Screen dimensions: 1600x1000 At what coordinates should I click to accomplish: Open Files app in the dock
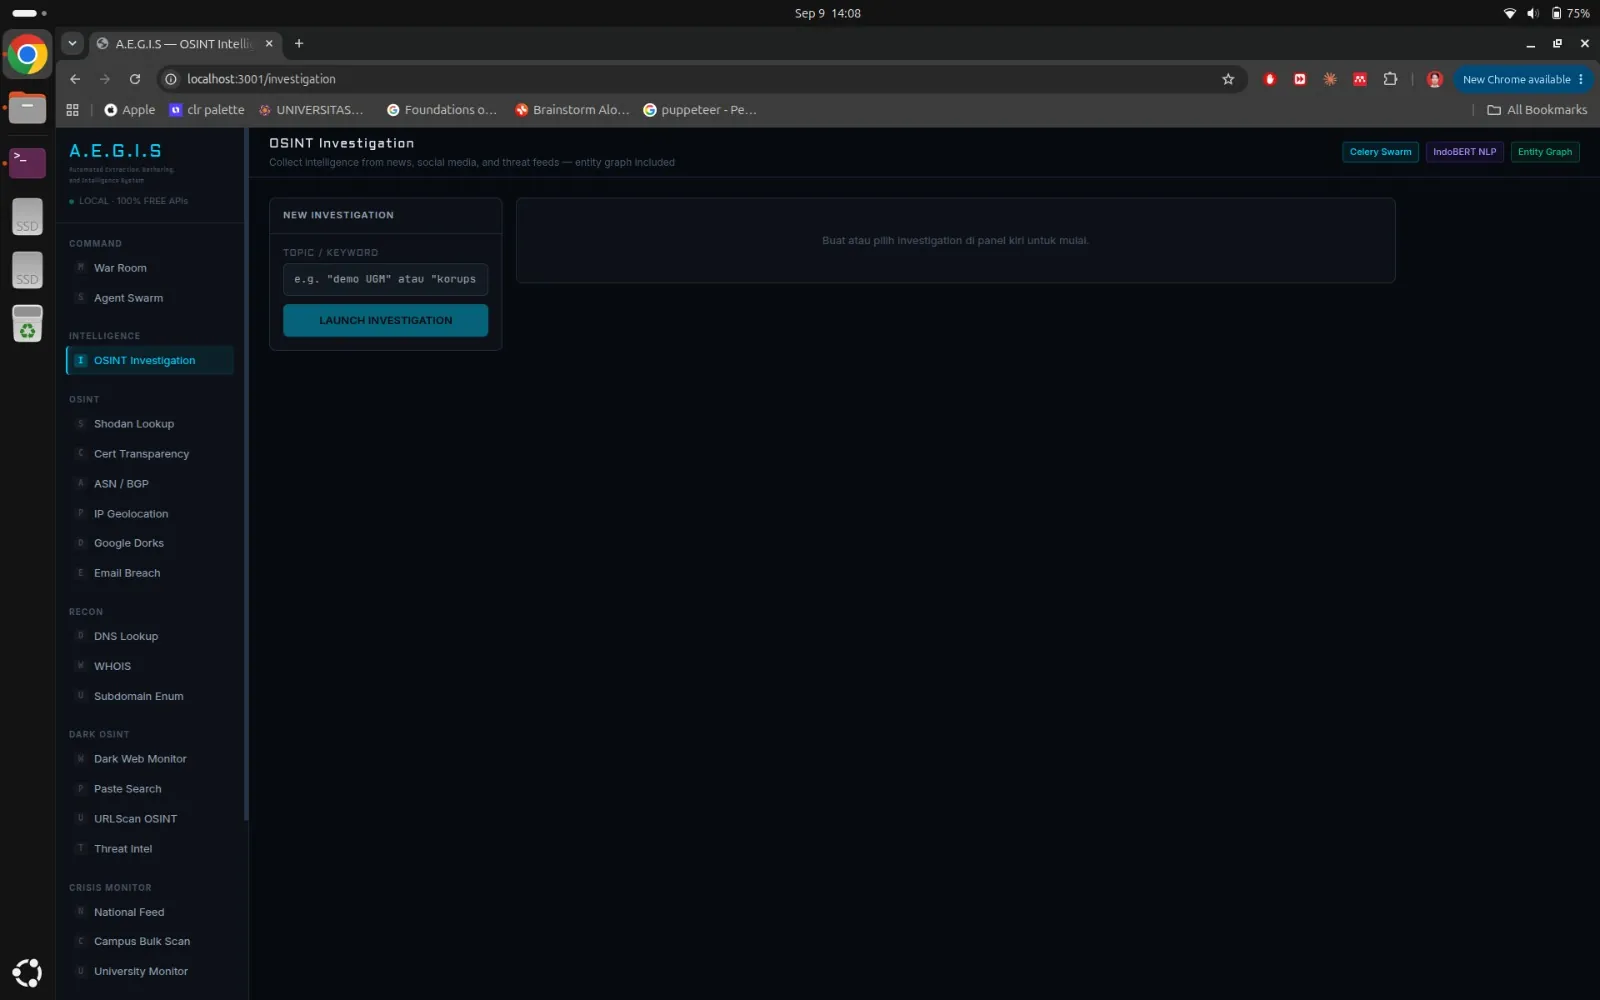point(27,107)
